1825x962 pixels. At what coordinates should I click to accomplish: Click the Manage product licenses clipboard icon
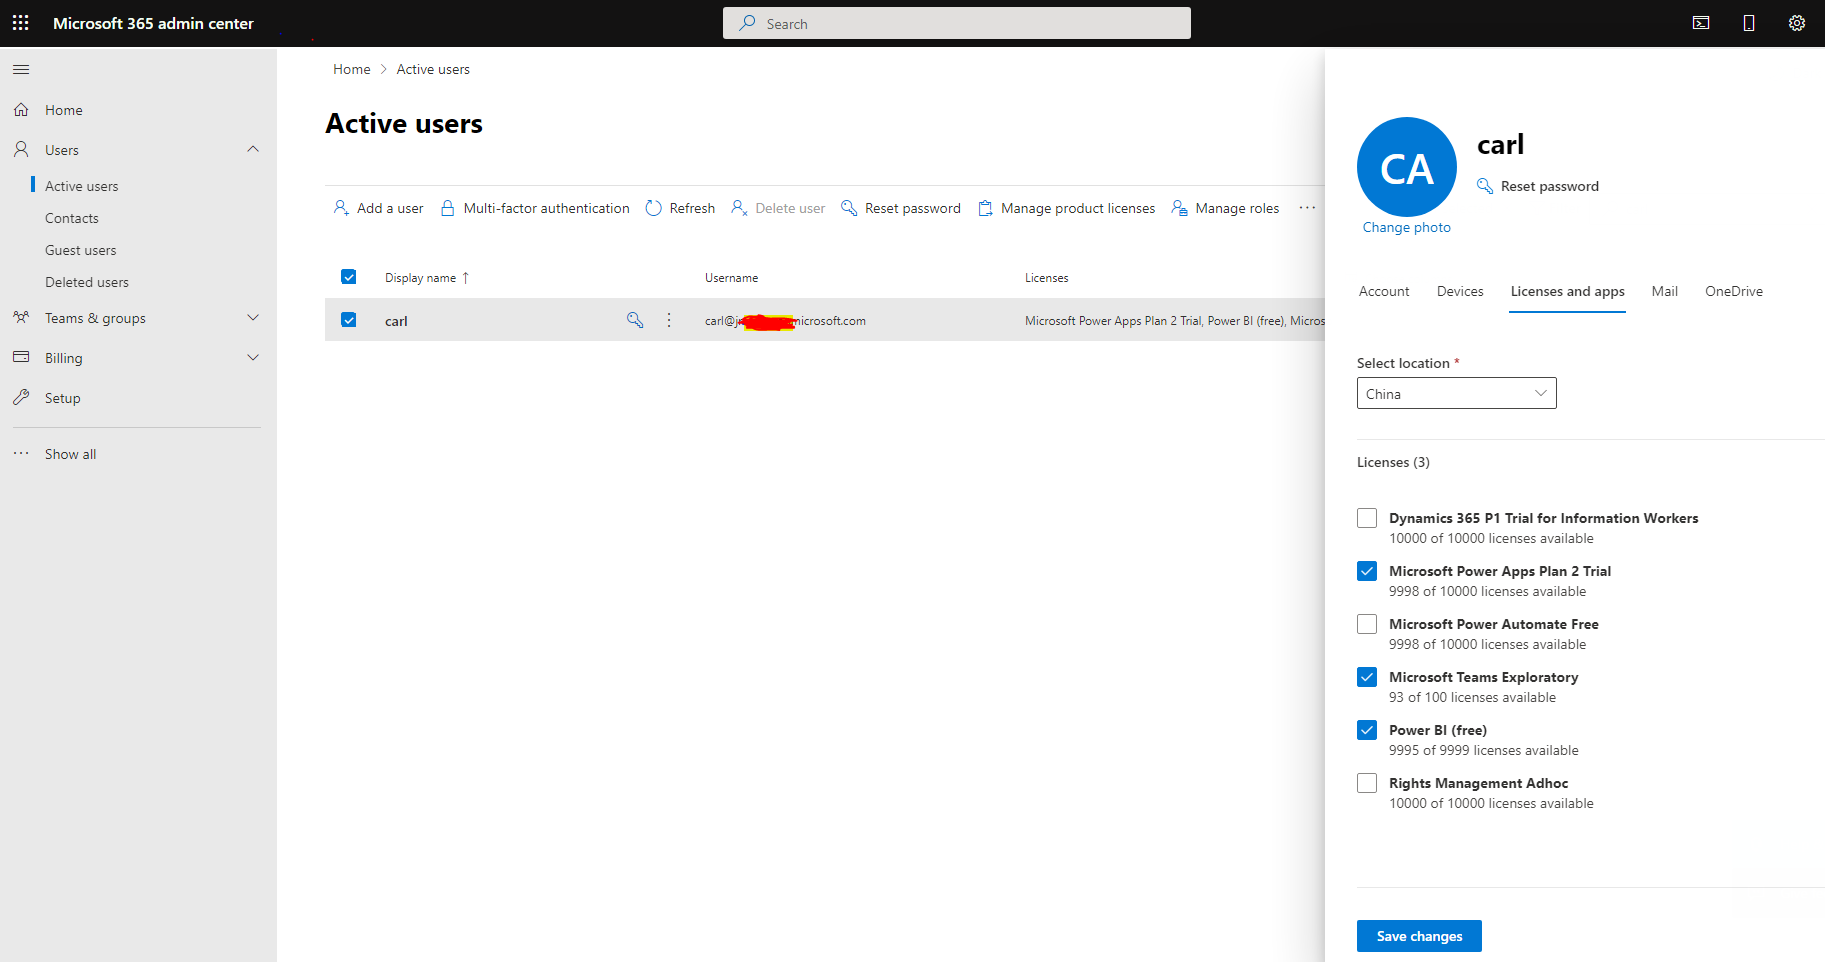point(985,208)
